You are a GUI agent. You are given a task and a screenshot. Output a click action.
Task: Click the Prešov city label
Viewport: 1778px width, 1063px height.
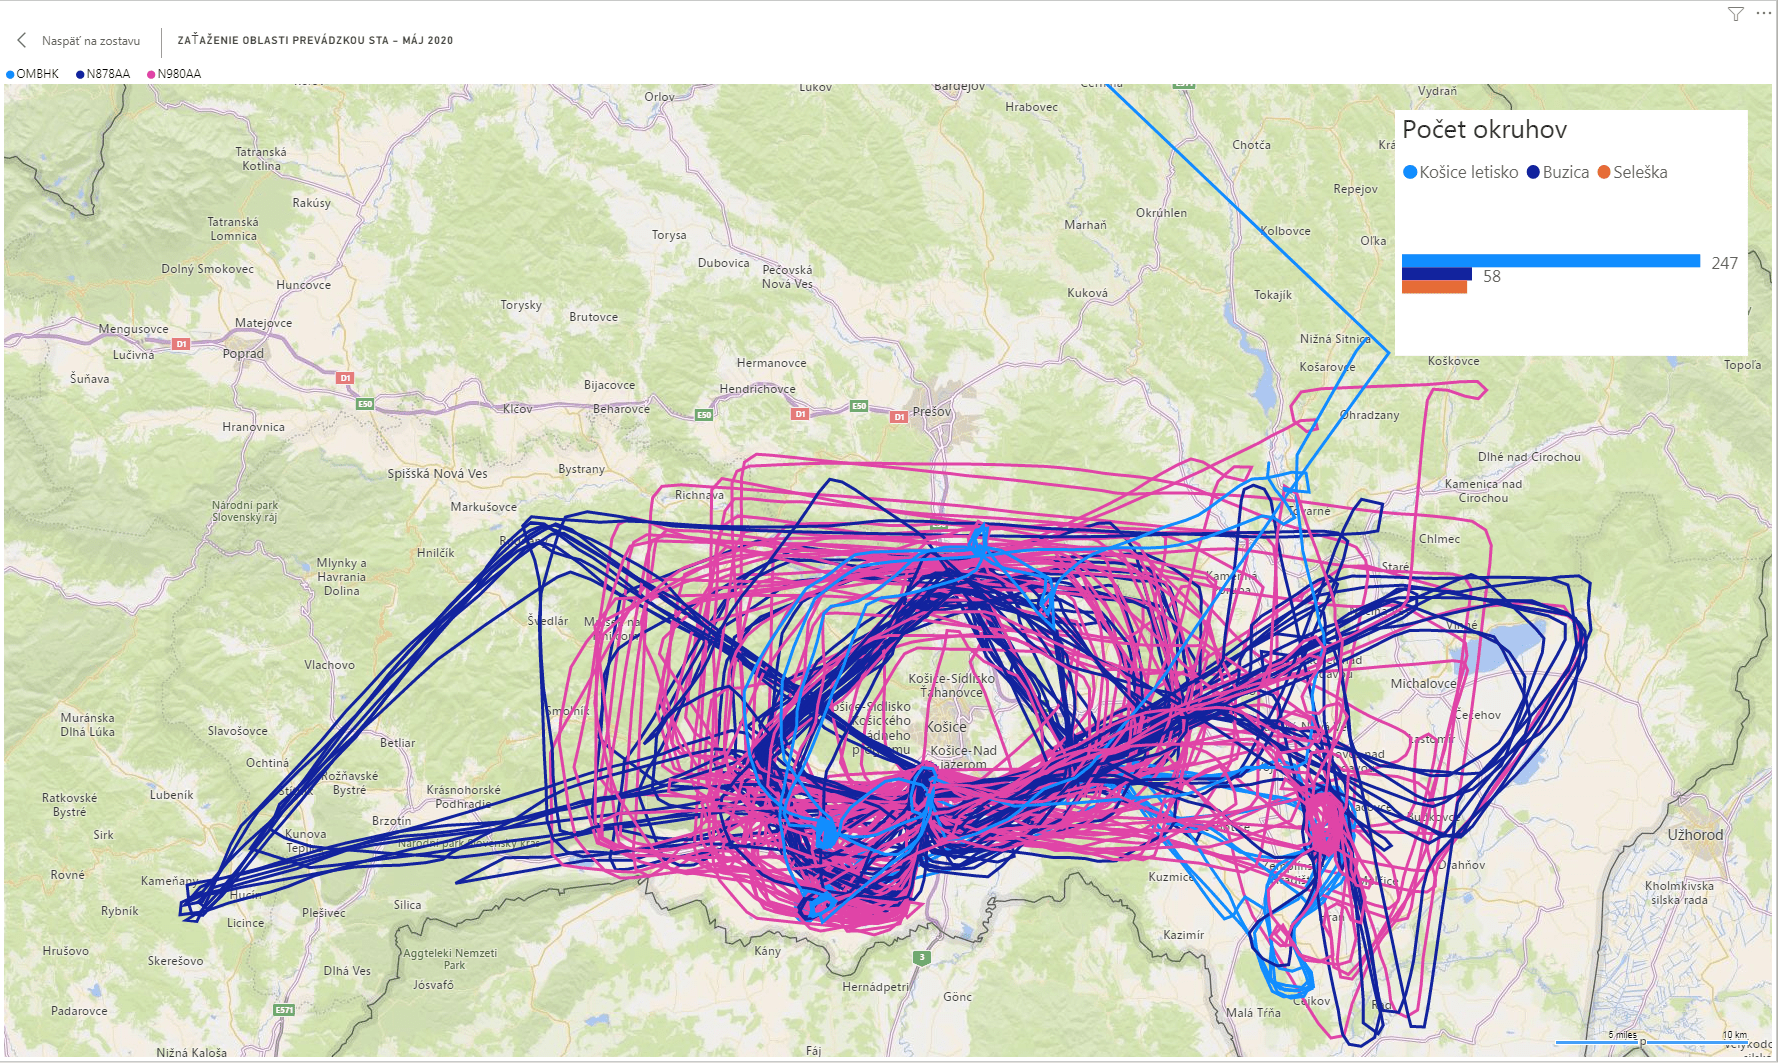(932, 411)
